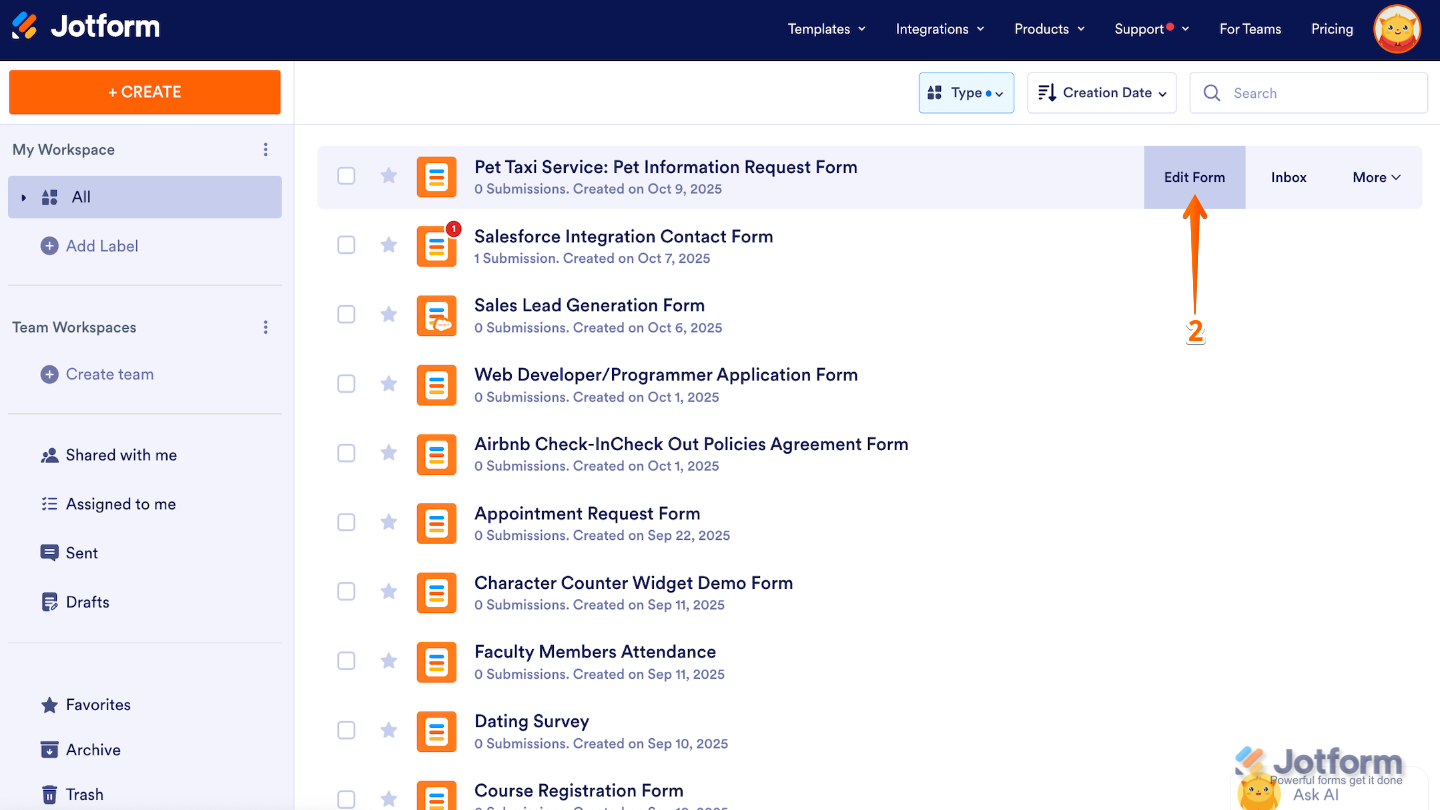Select the checkbox for Appointment Request Form
The width and height of the screenshot is (1440, 810).
point(346,522)
